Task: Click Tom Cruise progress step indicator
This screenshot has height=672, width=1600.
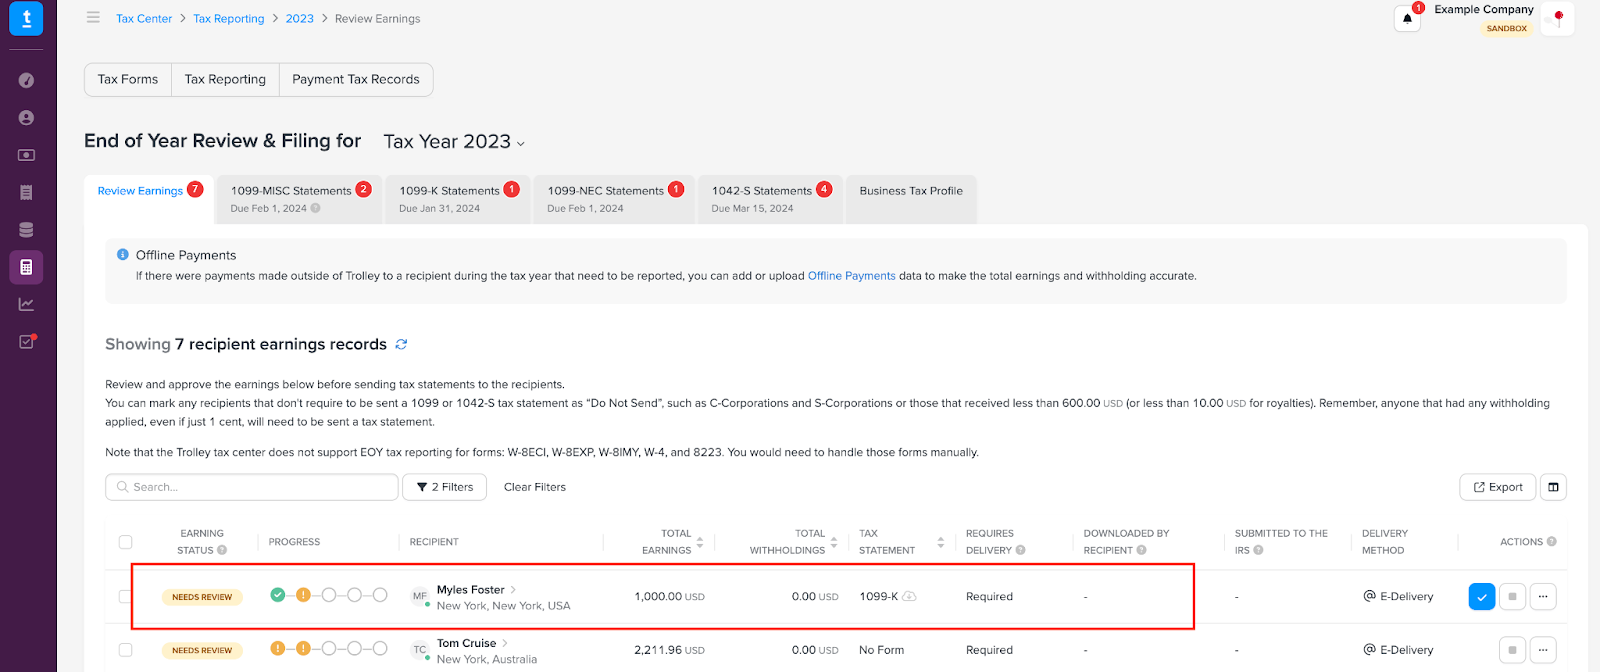Action: (329, 649)
